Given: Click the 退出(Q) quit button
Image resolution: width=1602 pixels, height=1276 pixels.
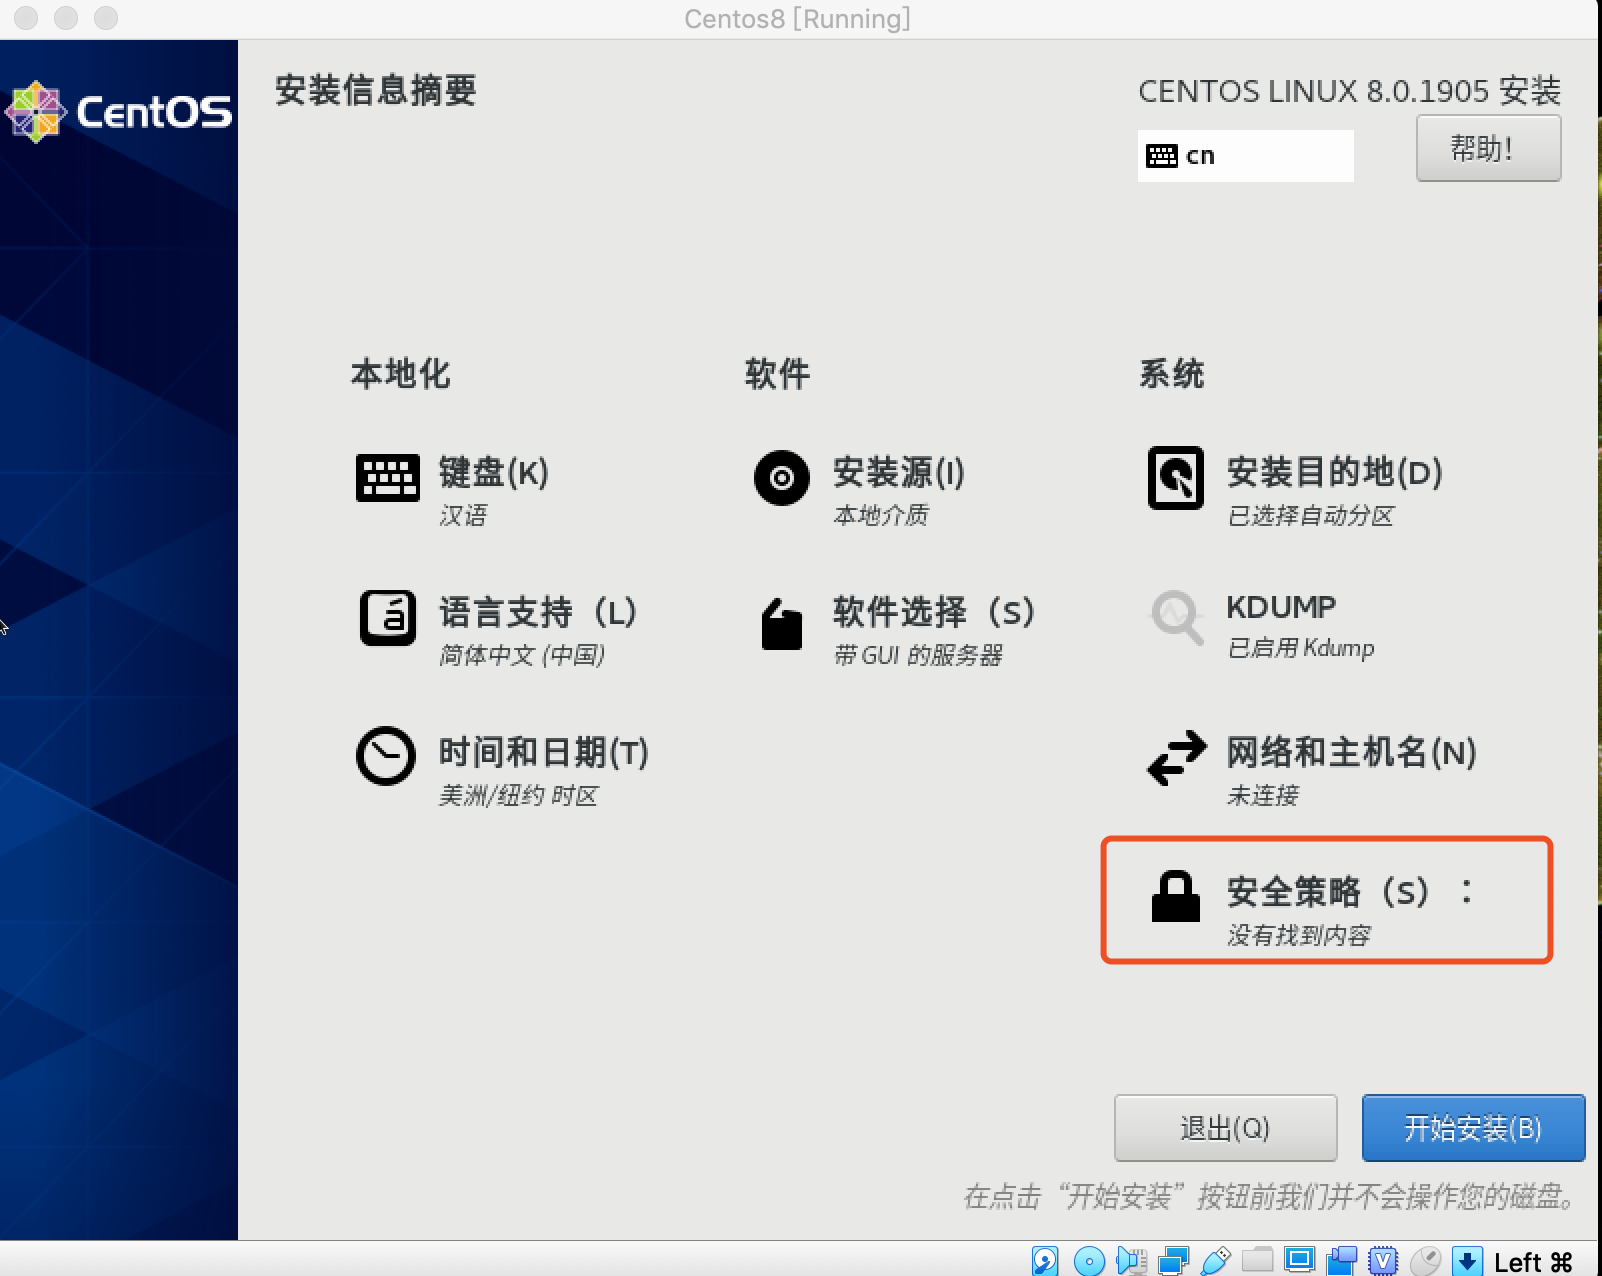Looking at the screenshot, I should [x=1225, y=1128].
